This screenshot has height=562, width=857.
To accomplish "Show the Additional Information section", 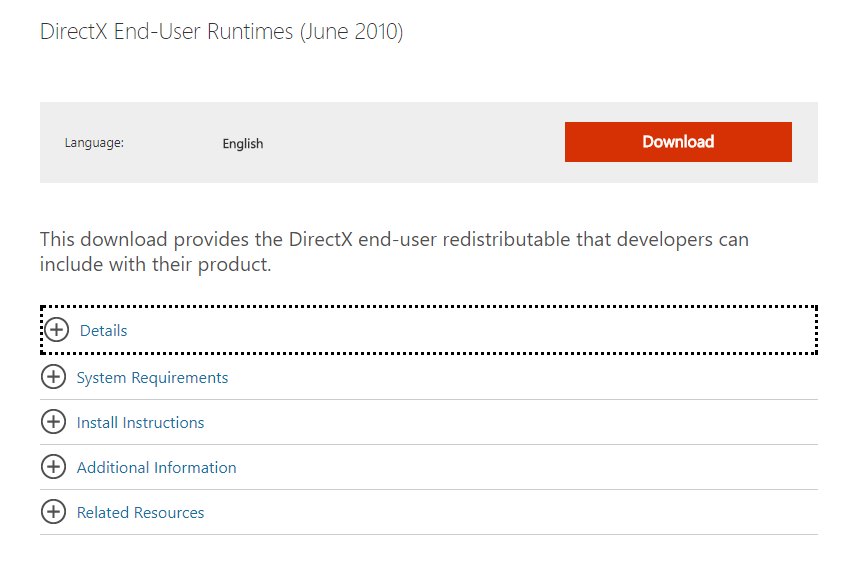I will (156, 467).
